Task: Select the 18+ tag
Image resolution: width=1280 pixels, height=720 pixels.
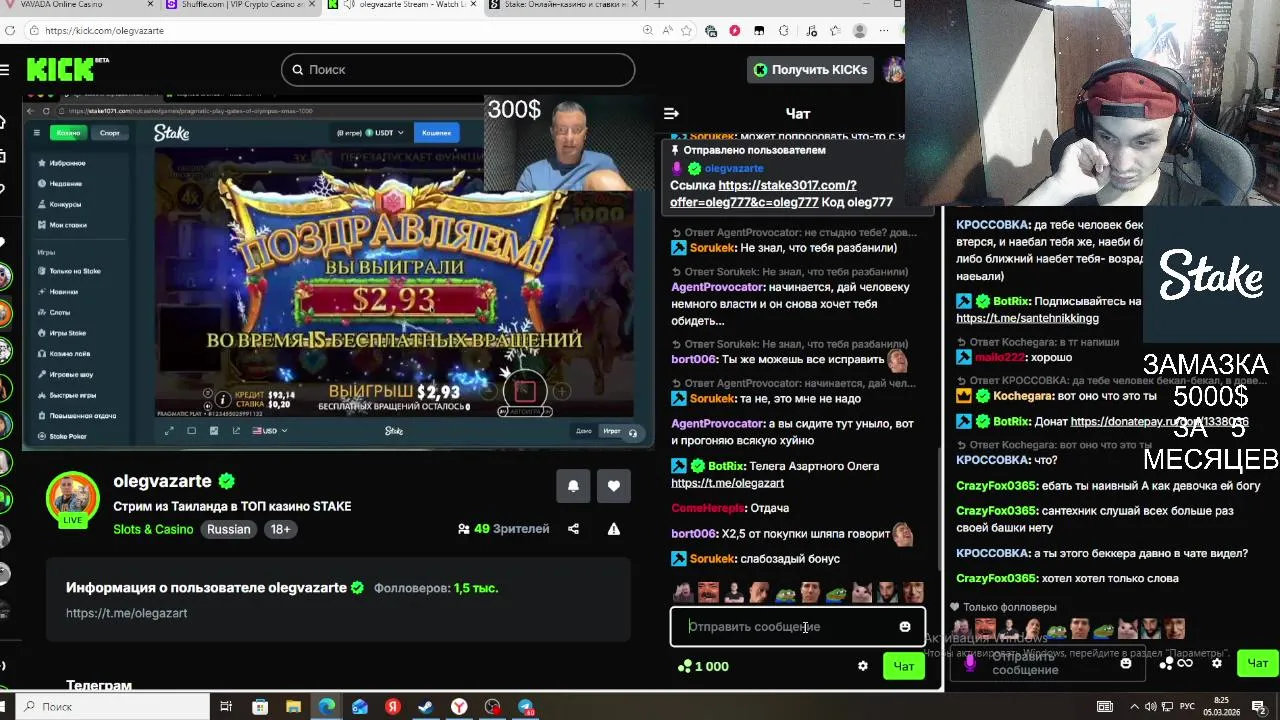Action: click(x=281, y=529)
